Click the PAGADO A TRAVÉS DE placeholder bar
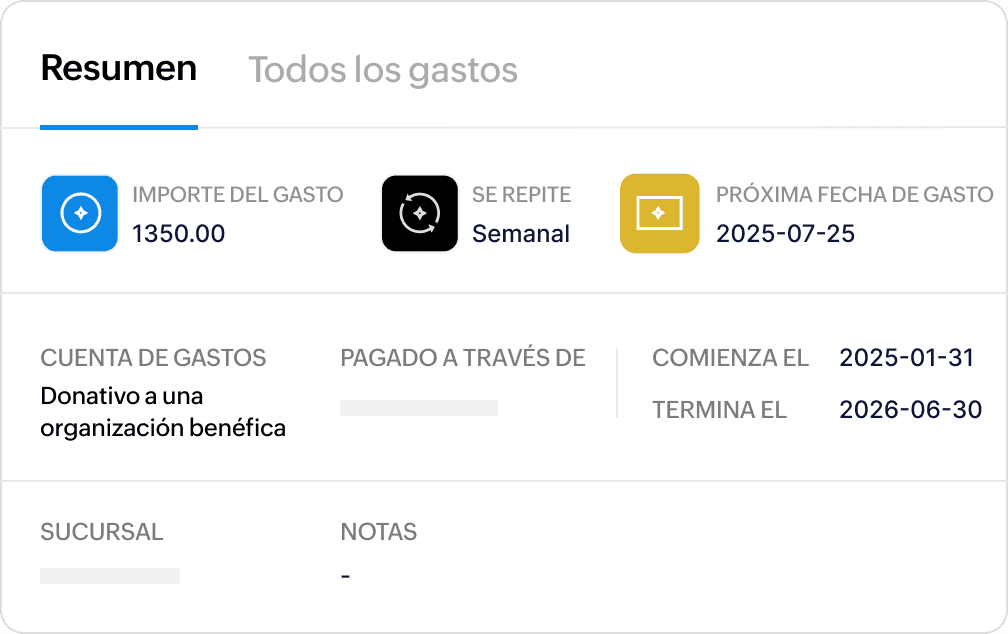Image resolution: width=1008 pixels, height=634 pixels. 419,408
